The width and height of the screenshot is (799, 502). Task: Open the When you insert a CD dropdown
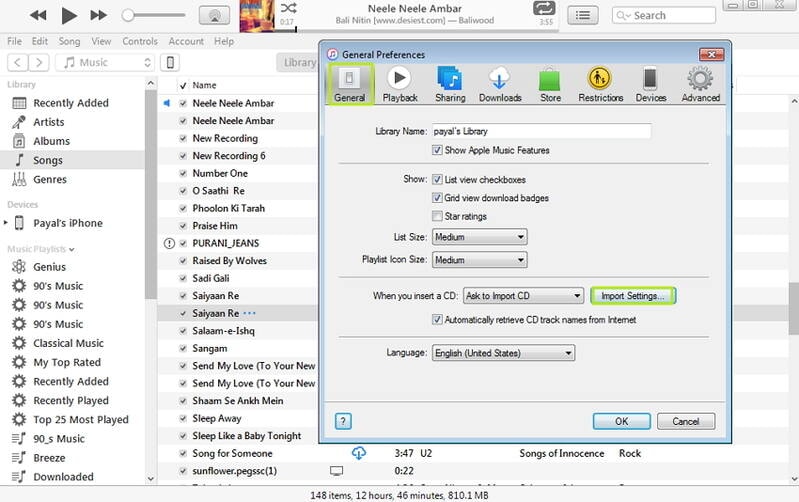(x=523, y=296)
